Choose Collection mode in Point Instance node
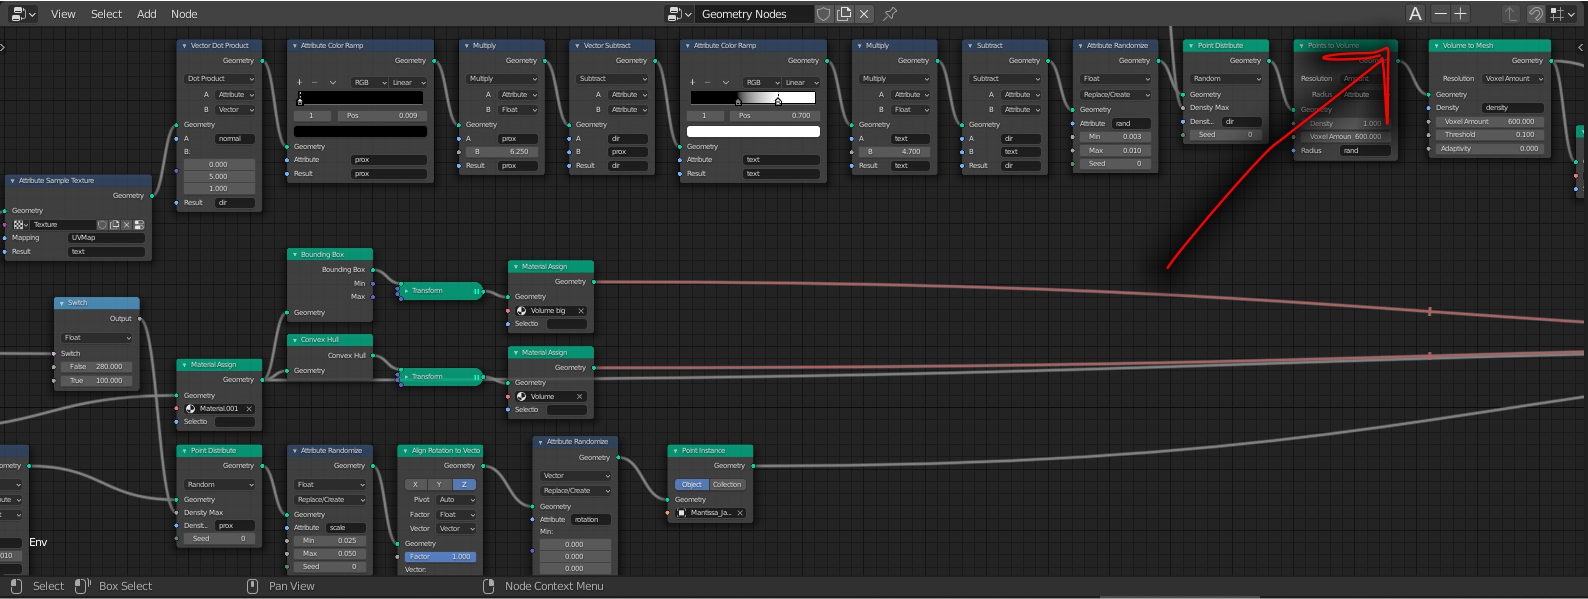This screenshot has height=599, width=1588. pyautogui.click(x=727, y=485)
